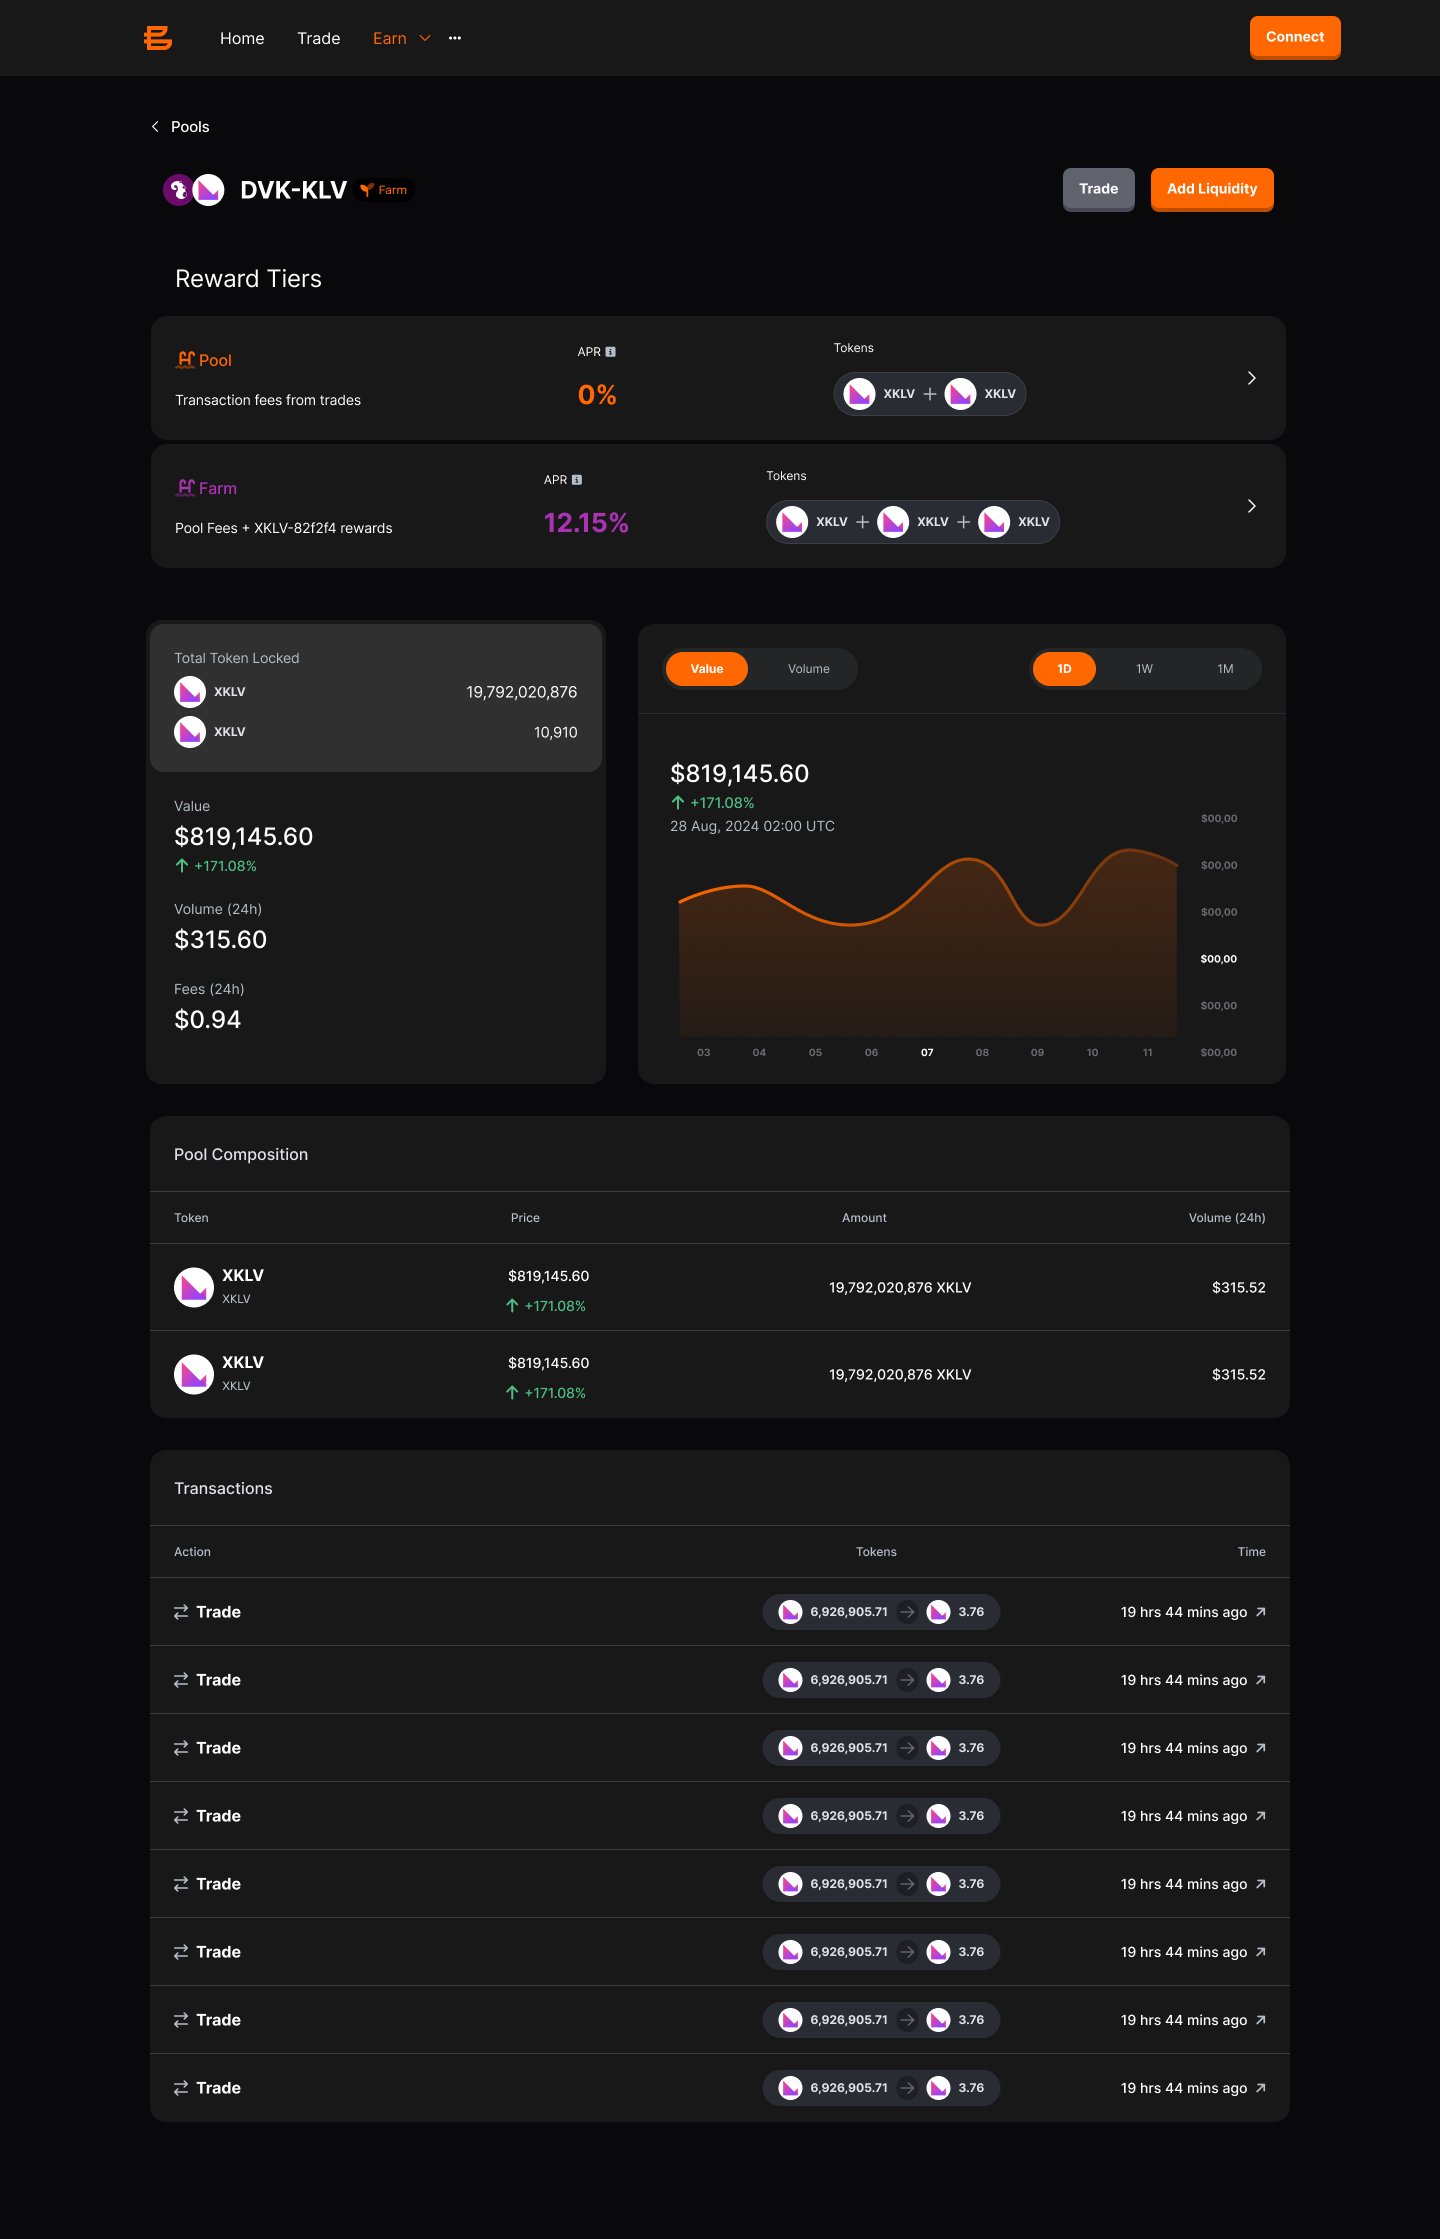Select the 1M chart timeframe
This screenshot has height=2239, width=1440.
[x=1226, y=669]
